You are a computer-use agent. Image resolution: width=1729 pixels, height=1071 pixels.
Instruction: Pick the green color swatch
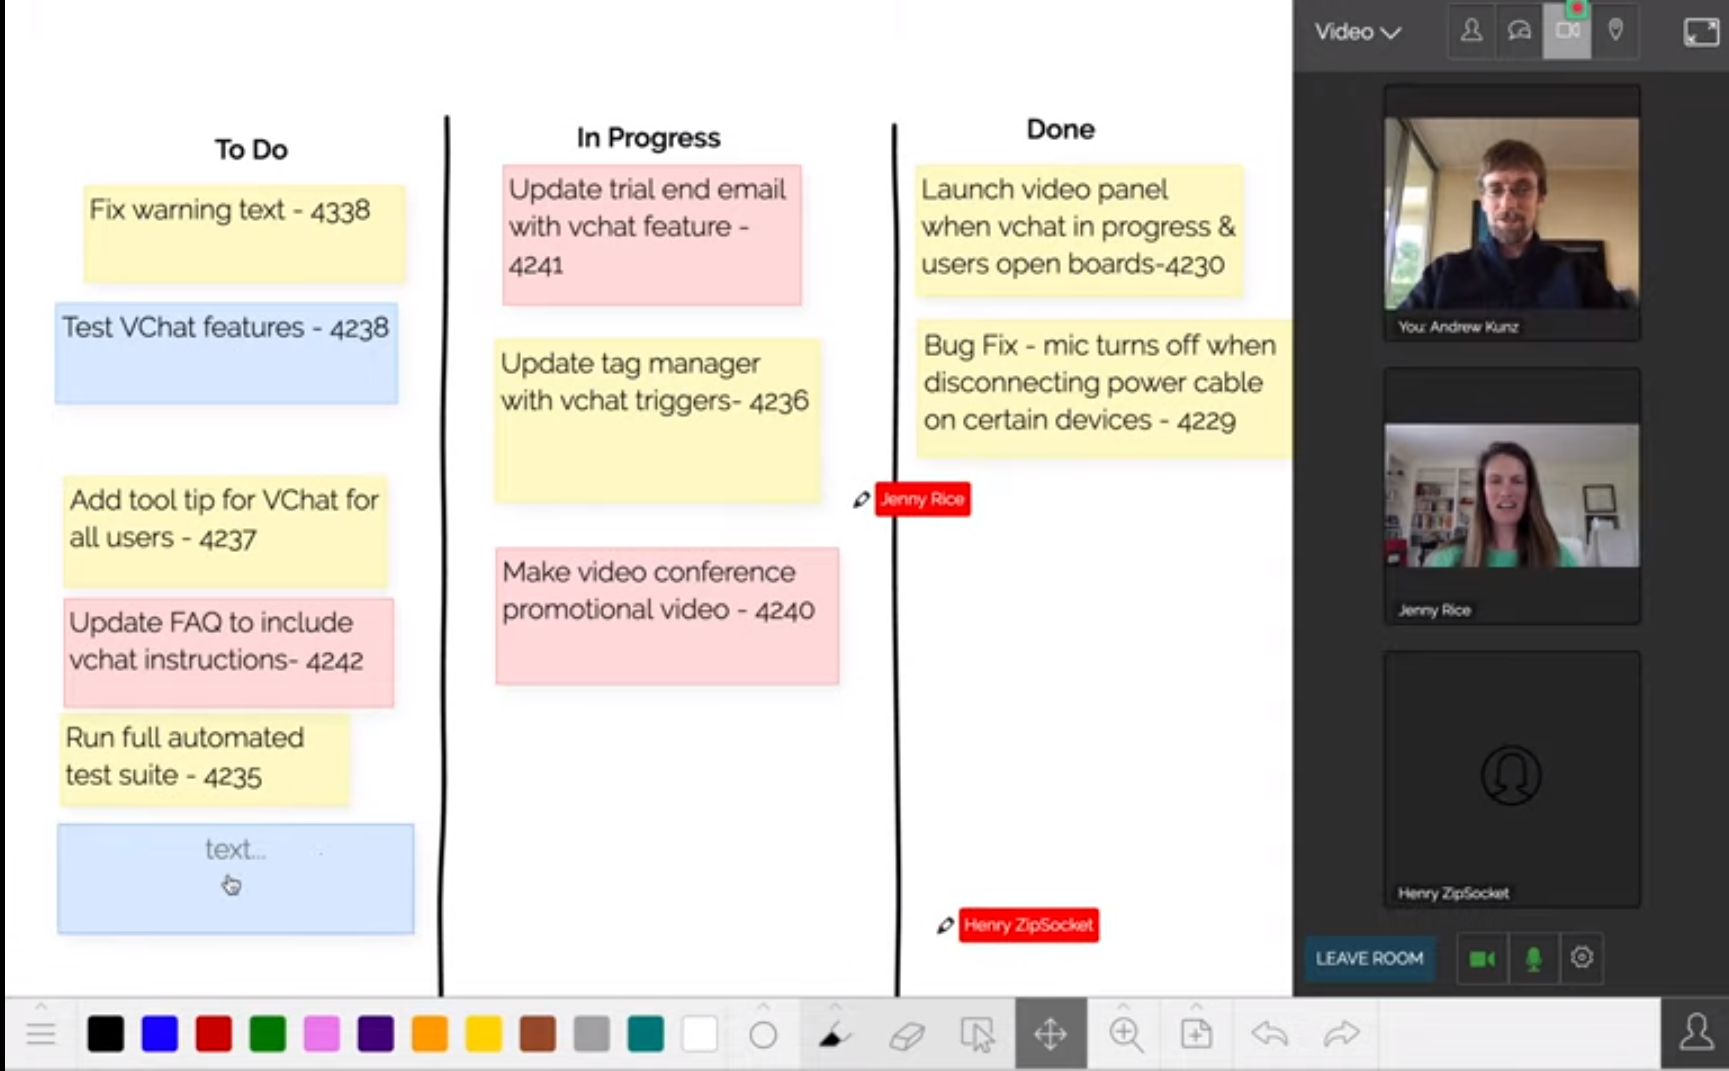coord(267,1034)
